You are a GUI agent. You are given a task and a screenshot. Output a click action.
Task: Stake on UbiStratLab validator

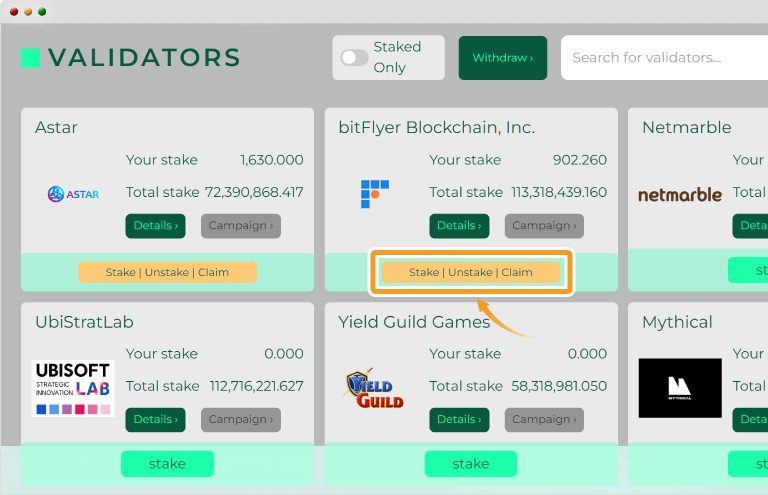[168, 464]
